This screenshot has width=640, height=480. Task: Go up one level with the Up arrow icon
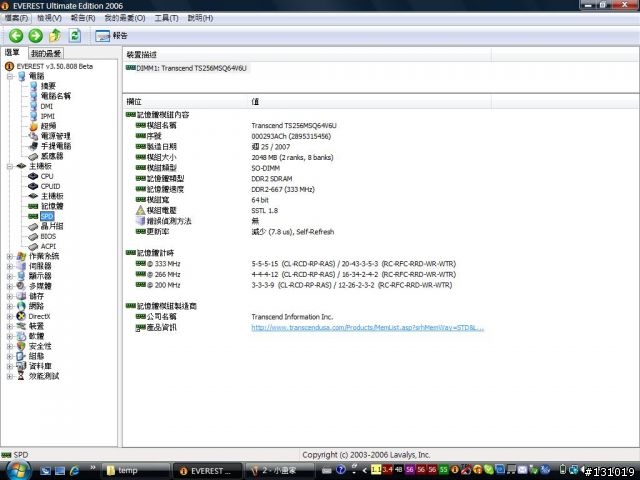pos(55,36)
